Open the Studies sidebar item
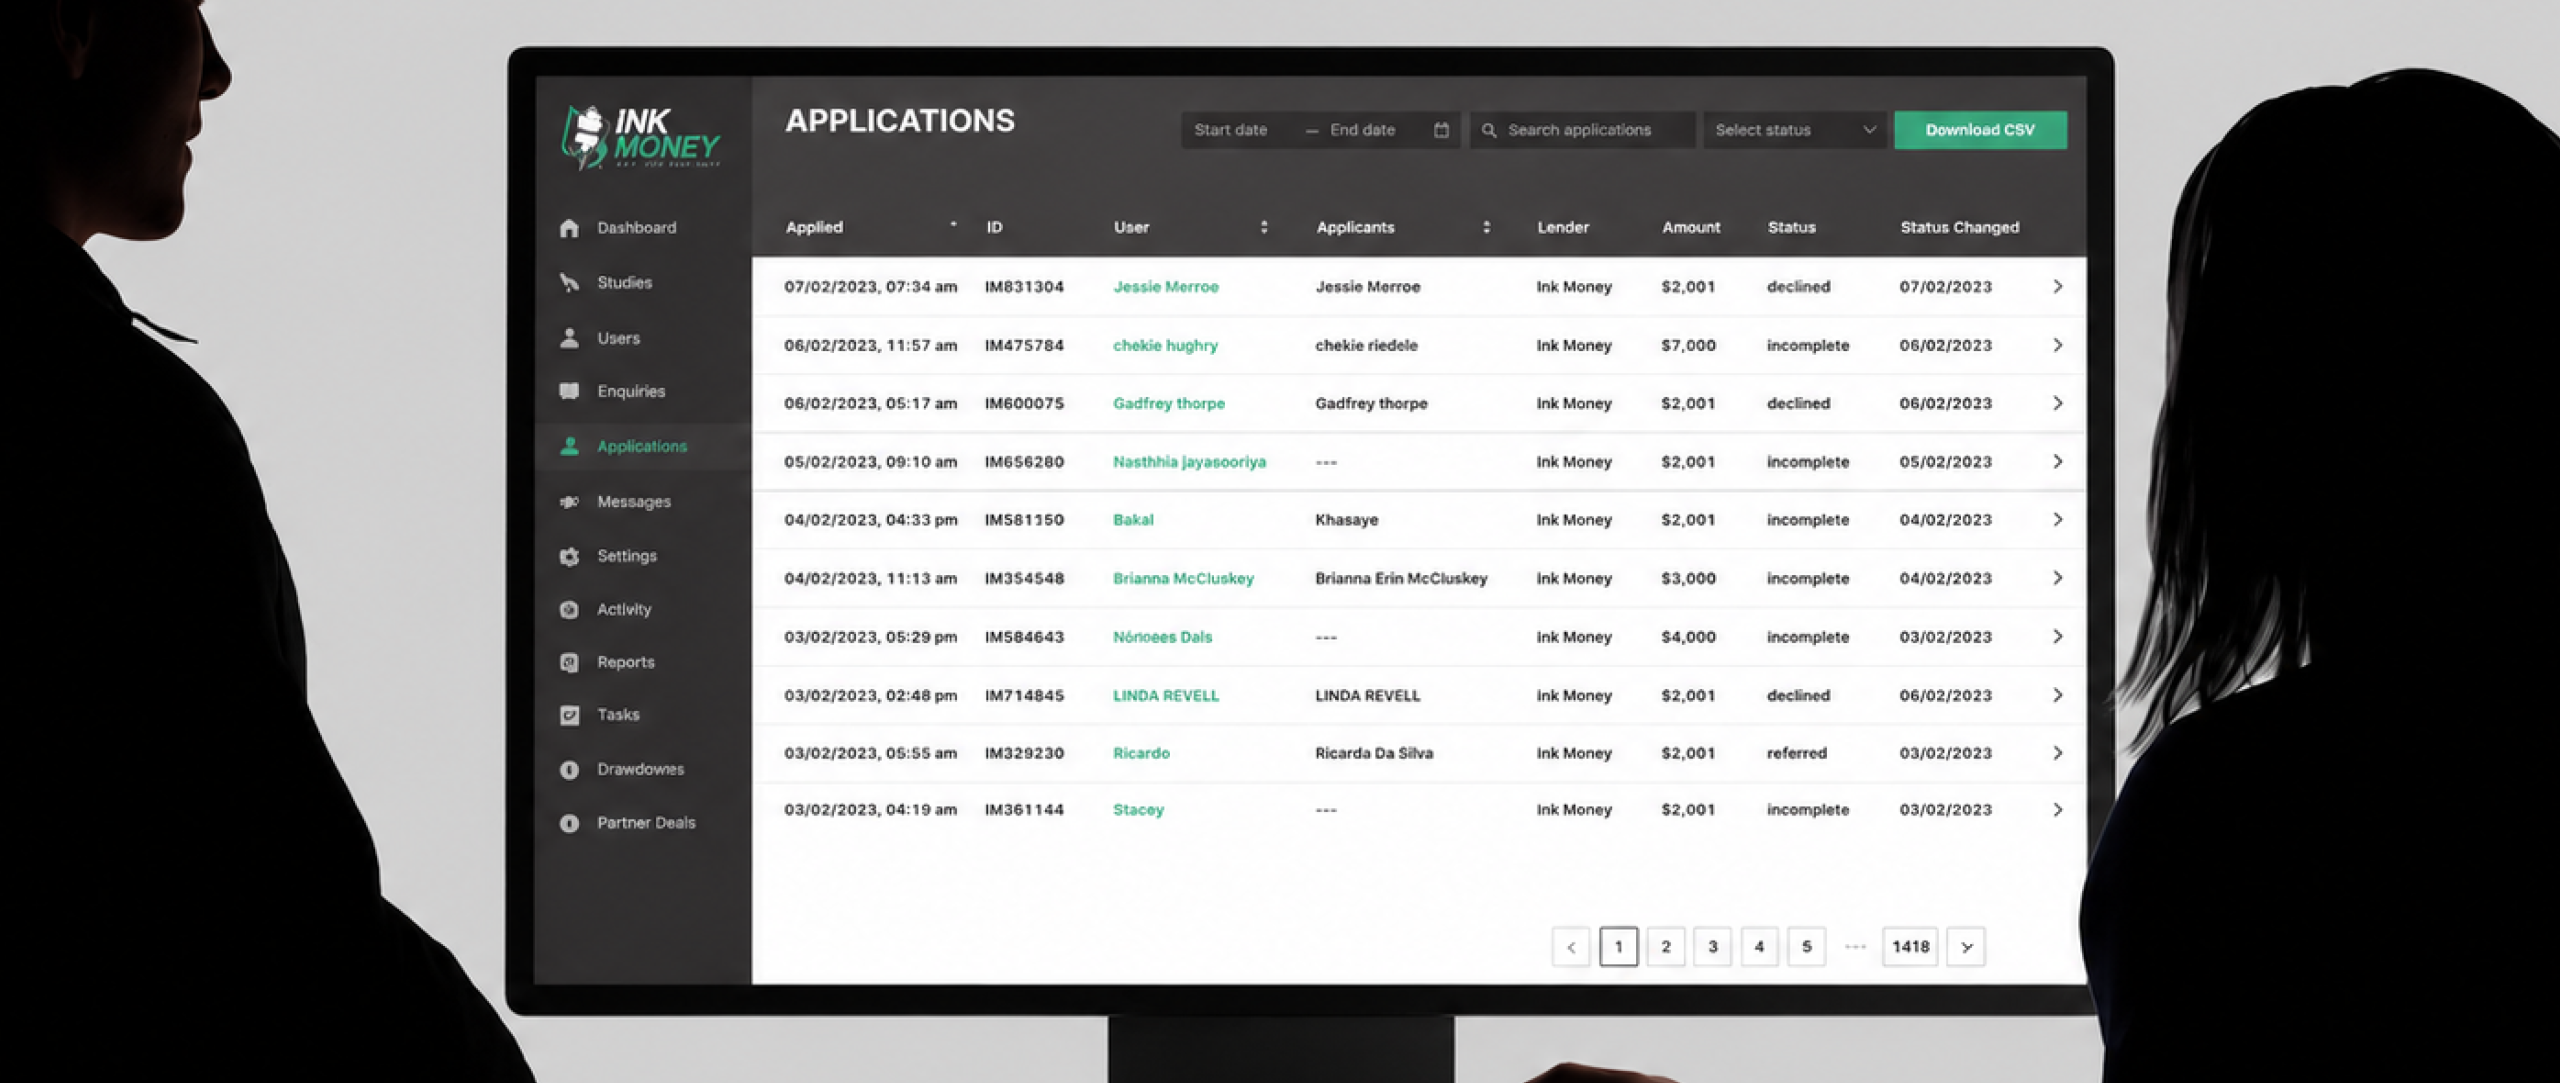Screen dimensions: 2560x1083 click(624, 283)
